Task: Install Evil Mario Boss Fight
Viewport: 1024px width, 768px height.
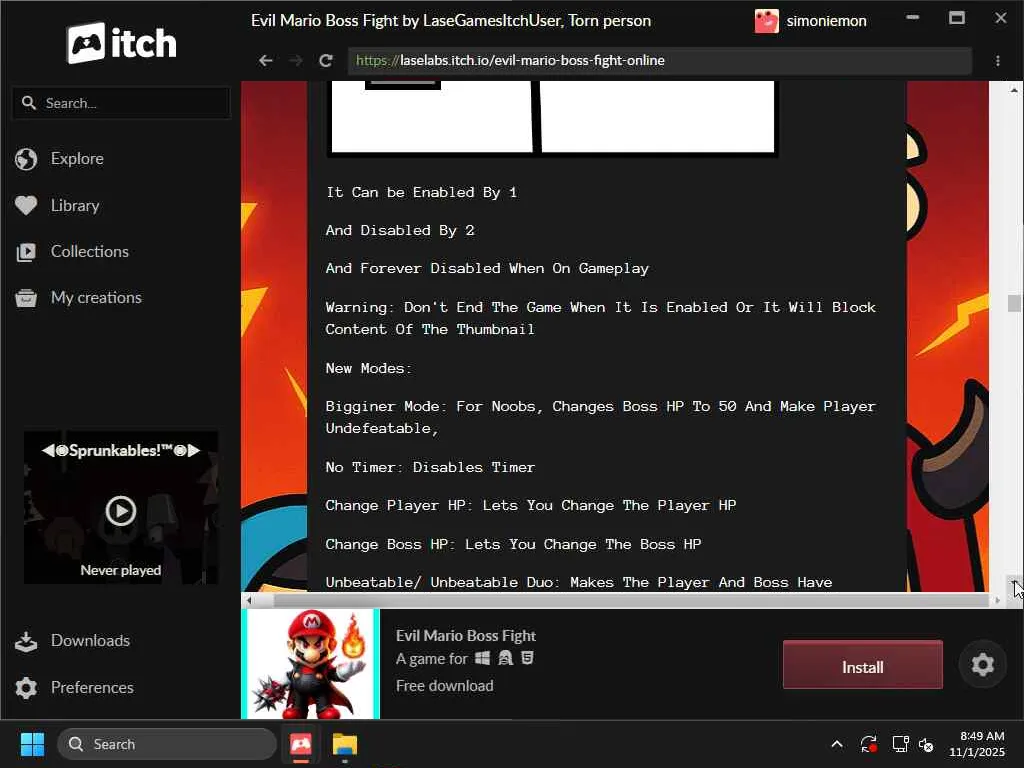Action: (863, 667)
